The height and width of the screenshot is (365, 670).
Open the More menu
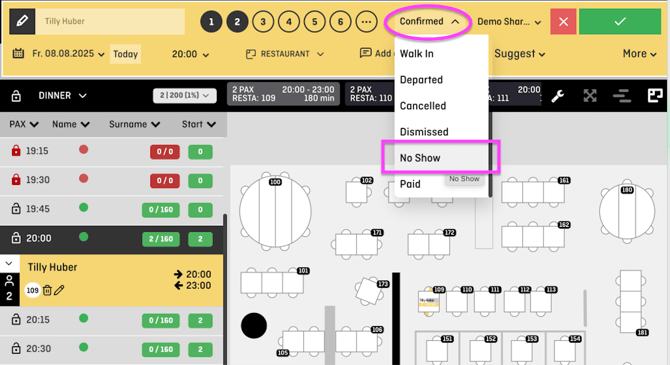tap(639, 54)
